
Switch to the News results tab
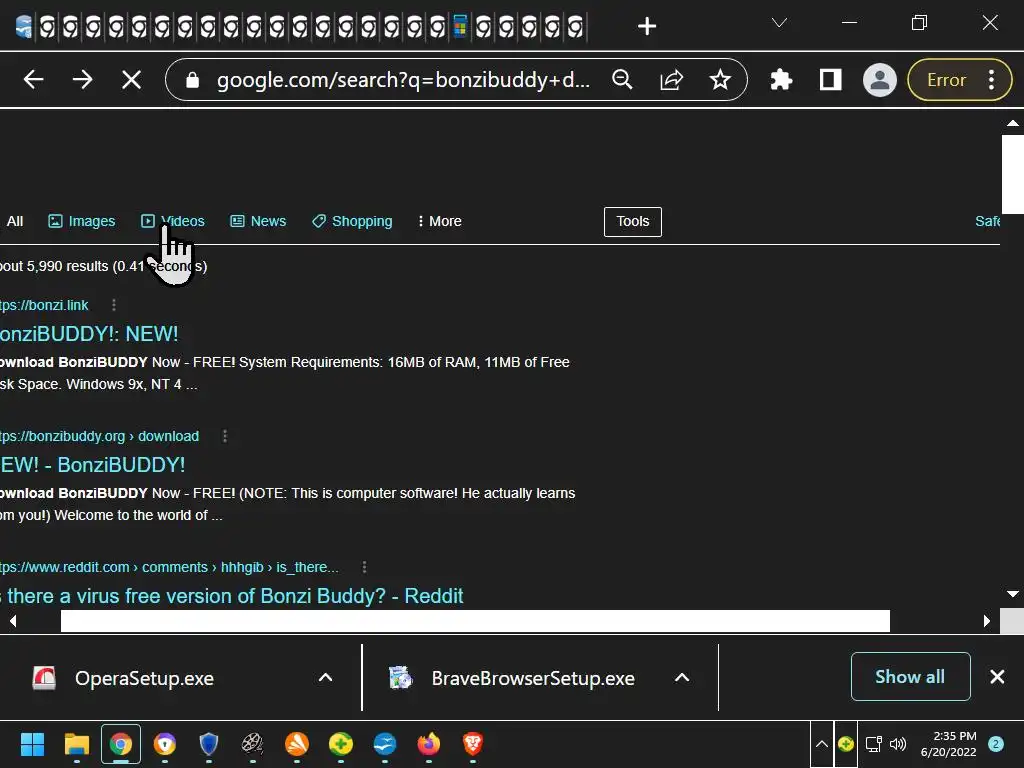tap(258, 221)
